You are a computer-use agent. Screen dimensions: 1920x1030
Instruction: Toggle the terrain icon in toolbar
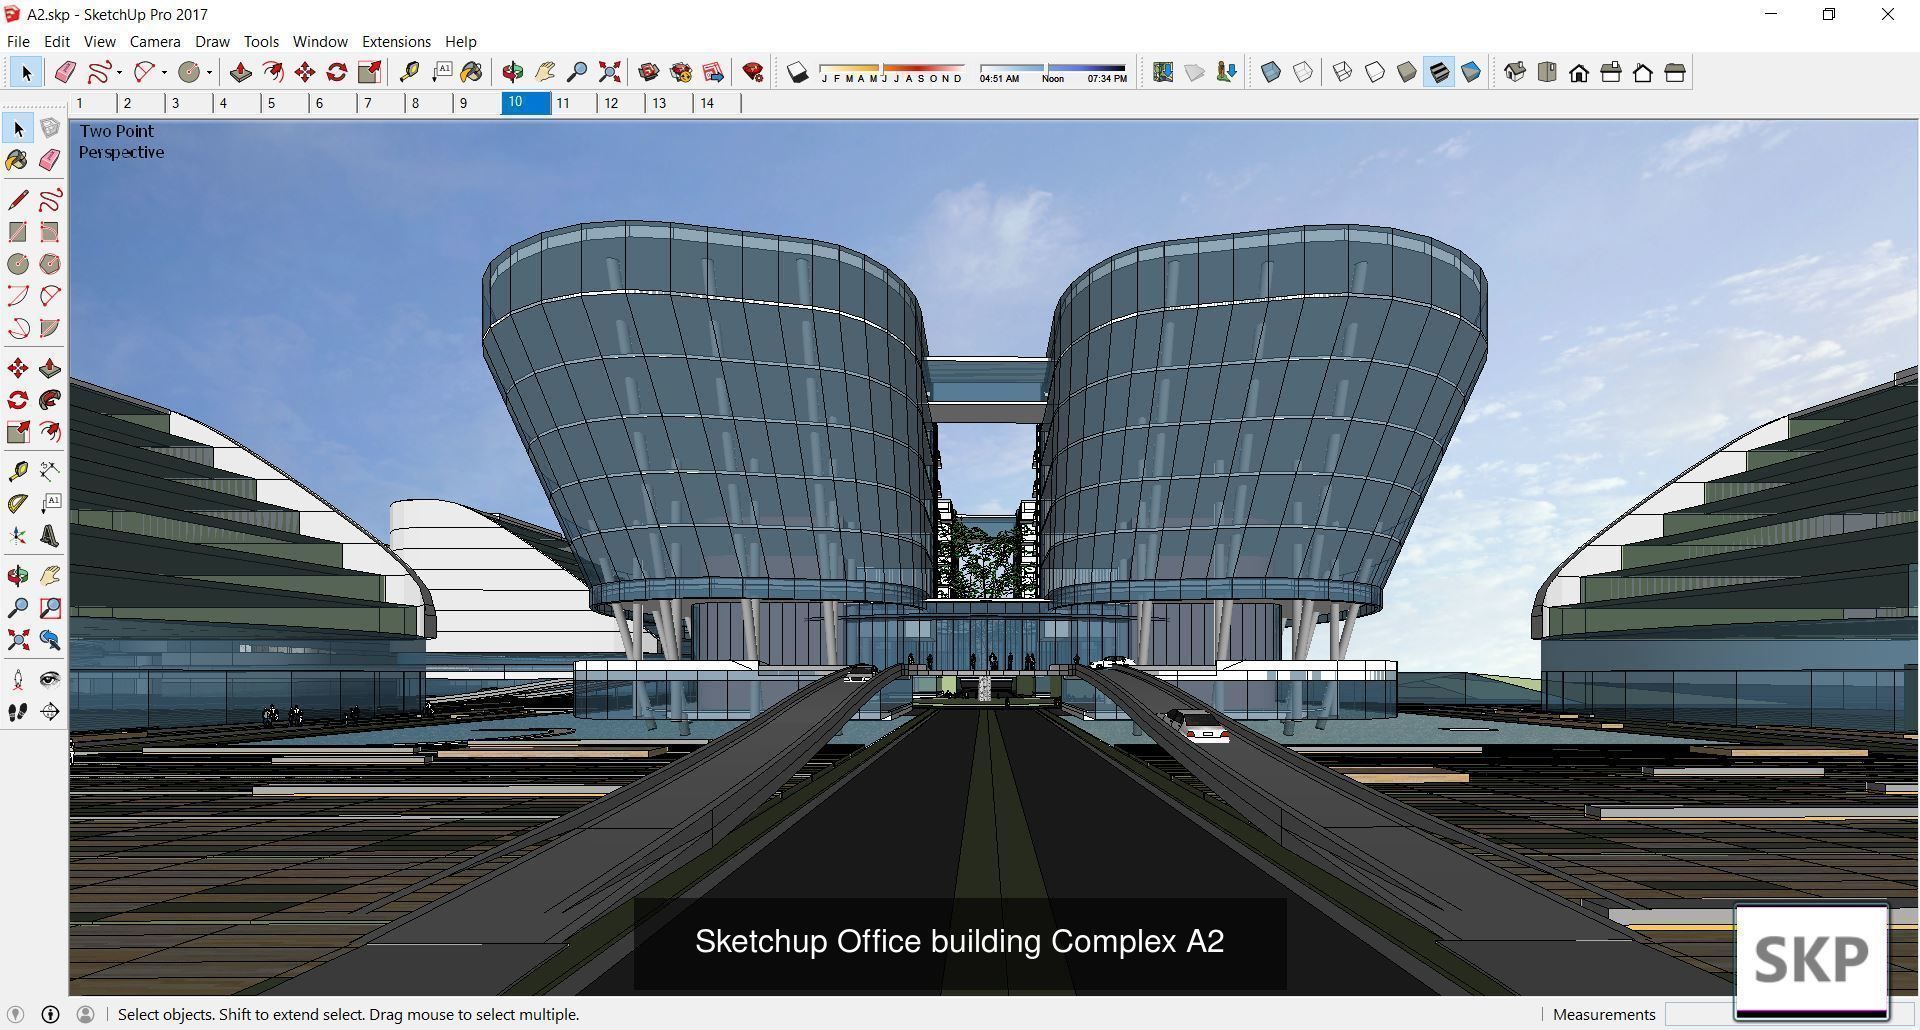pos(1195,72)
